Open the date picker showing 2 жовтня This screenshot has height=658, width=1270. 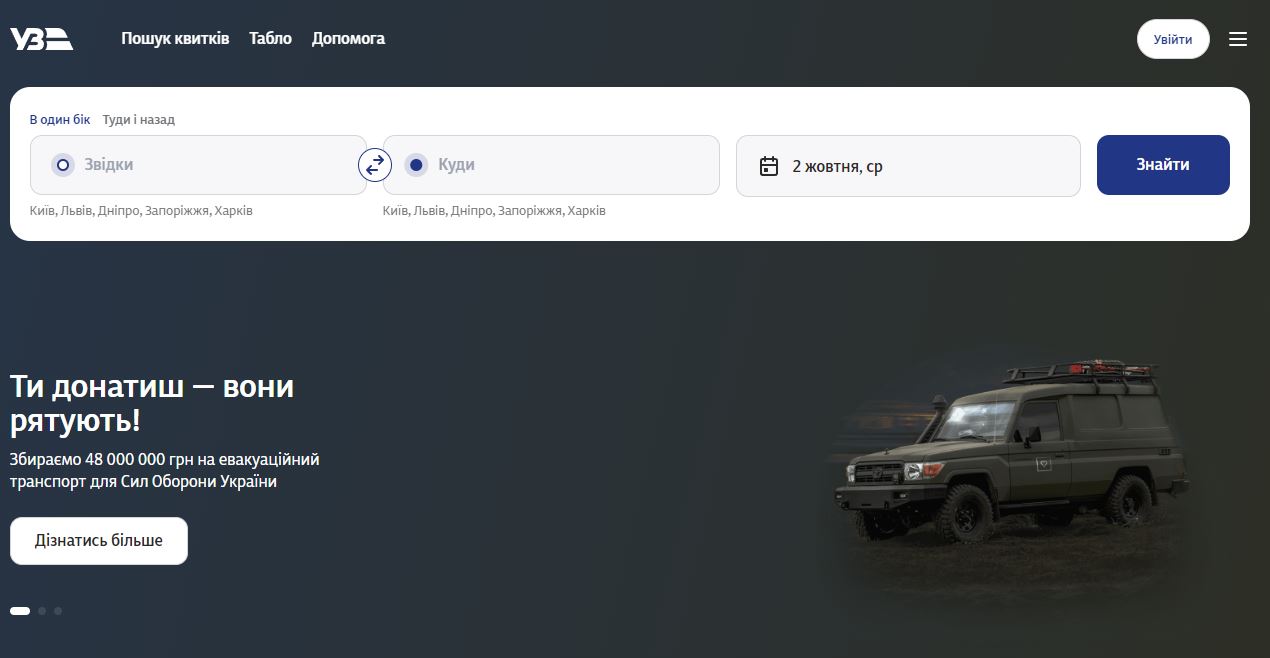pos(908,166)
